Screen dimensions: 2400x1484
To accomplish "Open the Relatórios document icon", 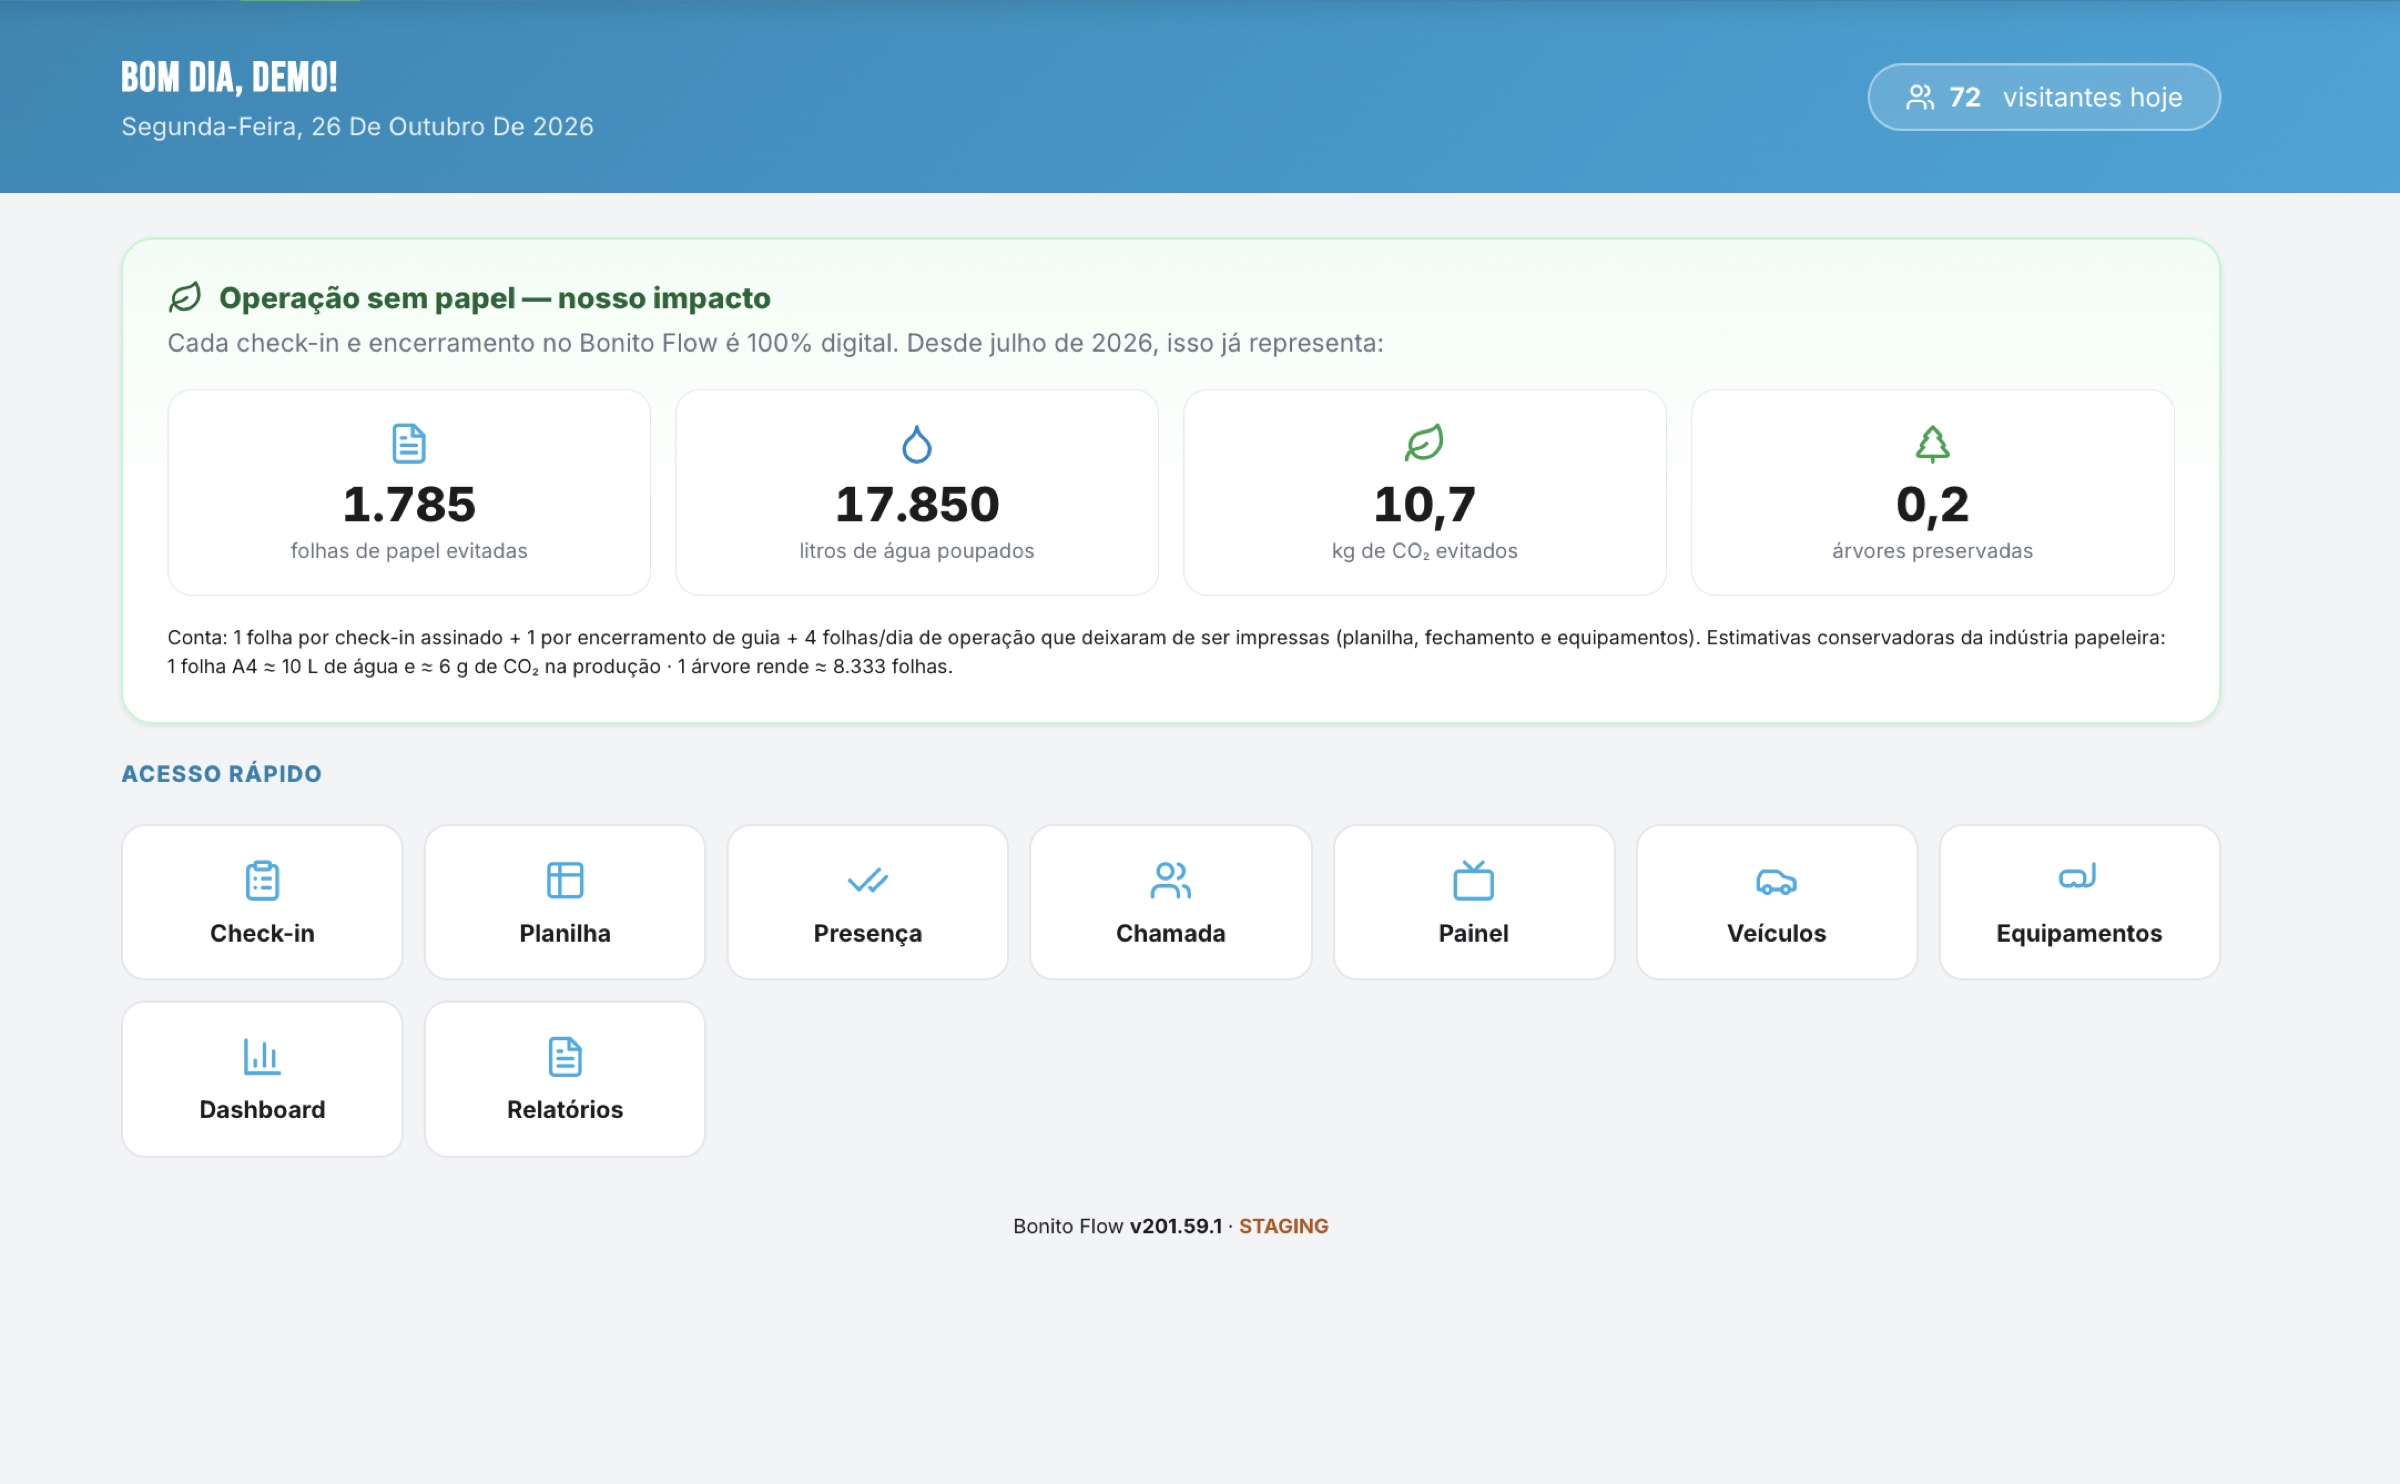I will click(x=565, y=1056).
